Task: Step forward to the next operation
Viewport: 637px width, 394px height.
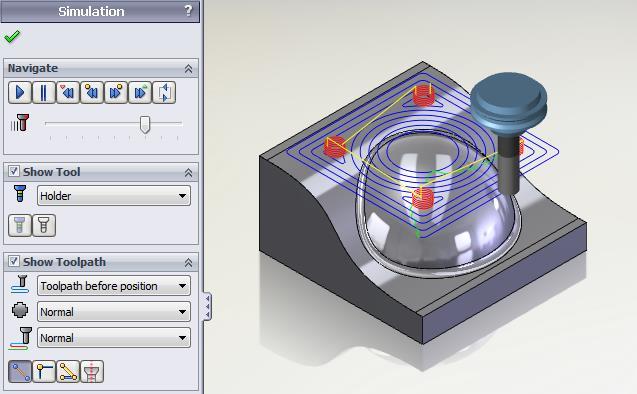Action: 116,93
